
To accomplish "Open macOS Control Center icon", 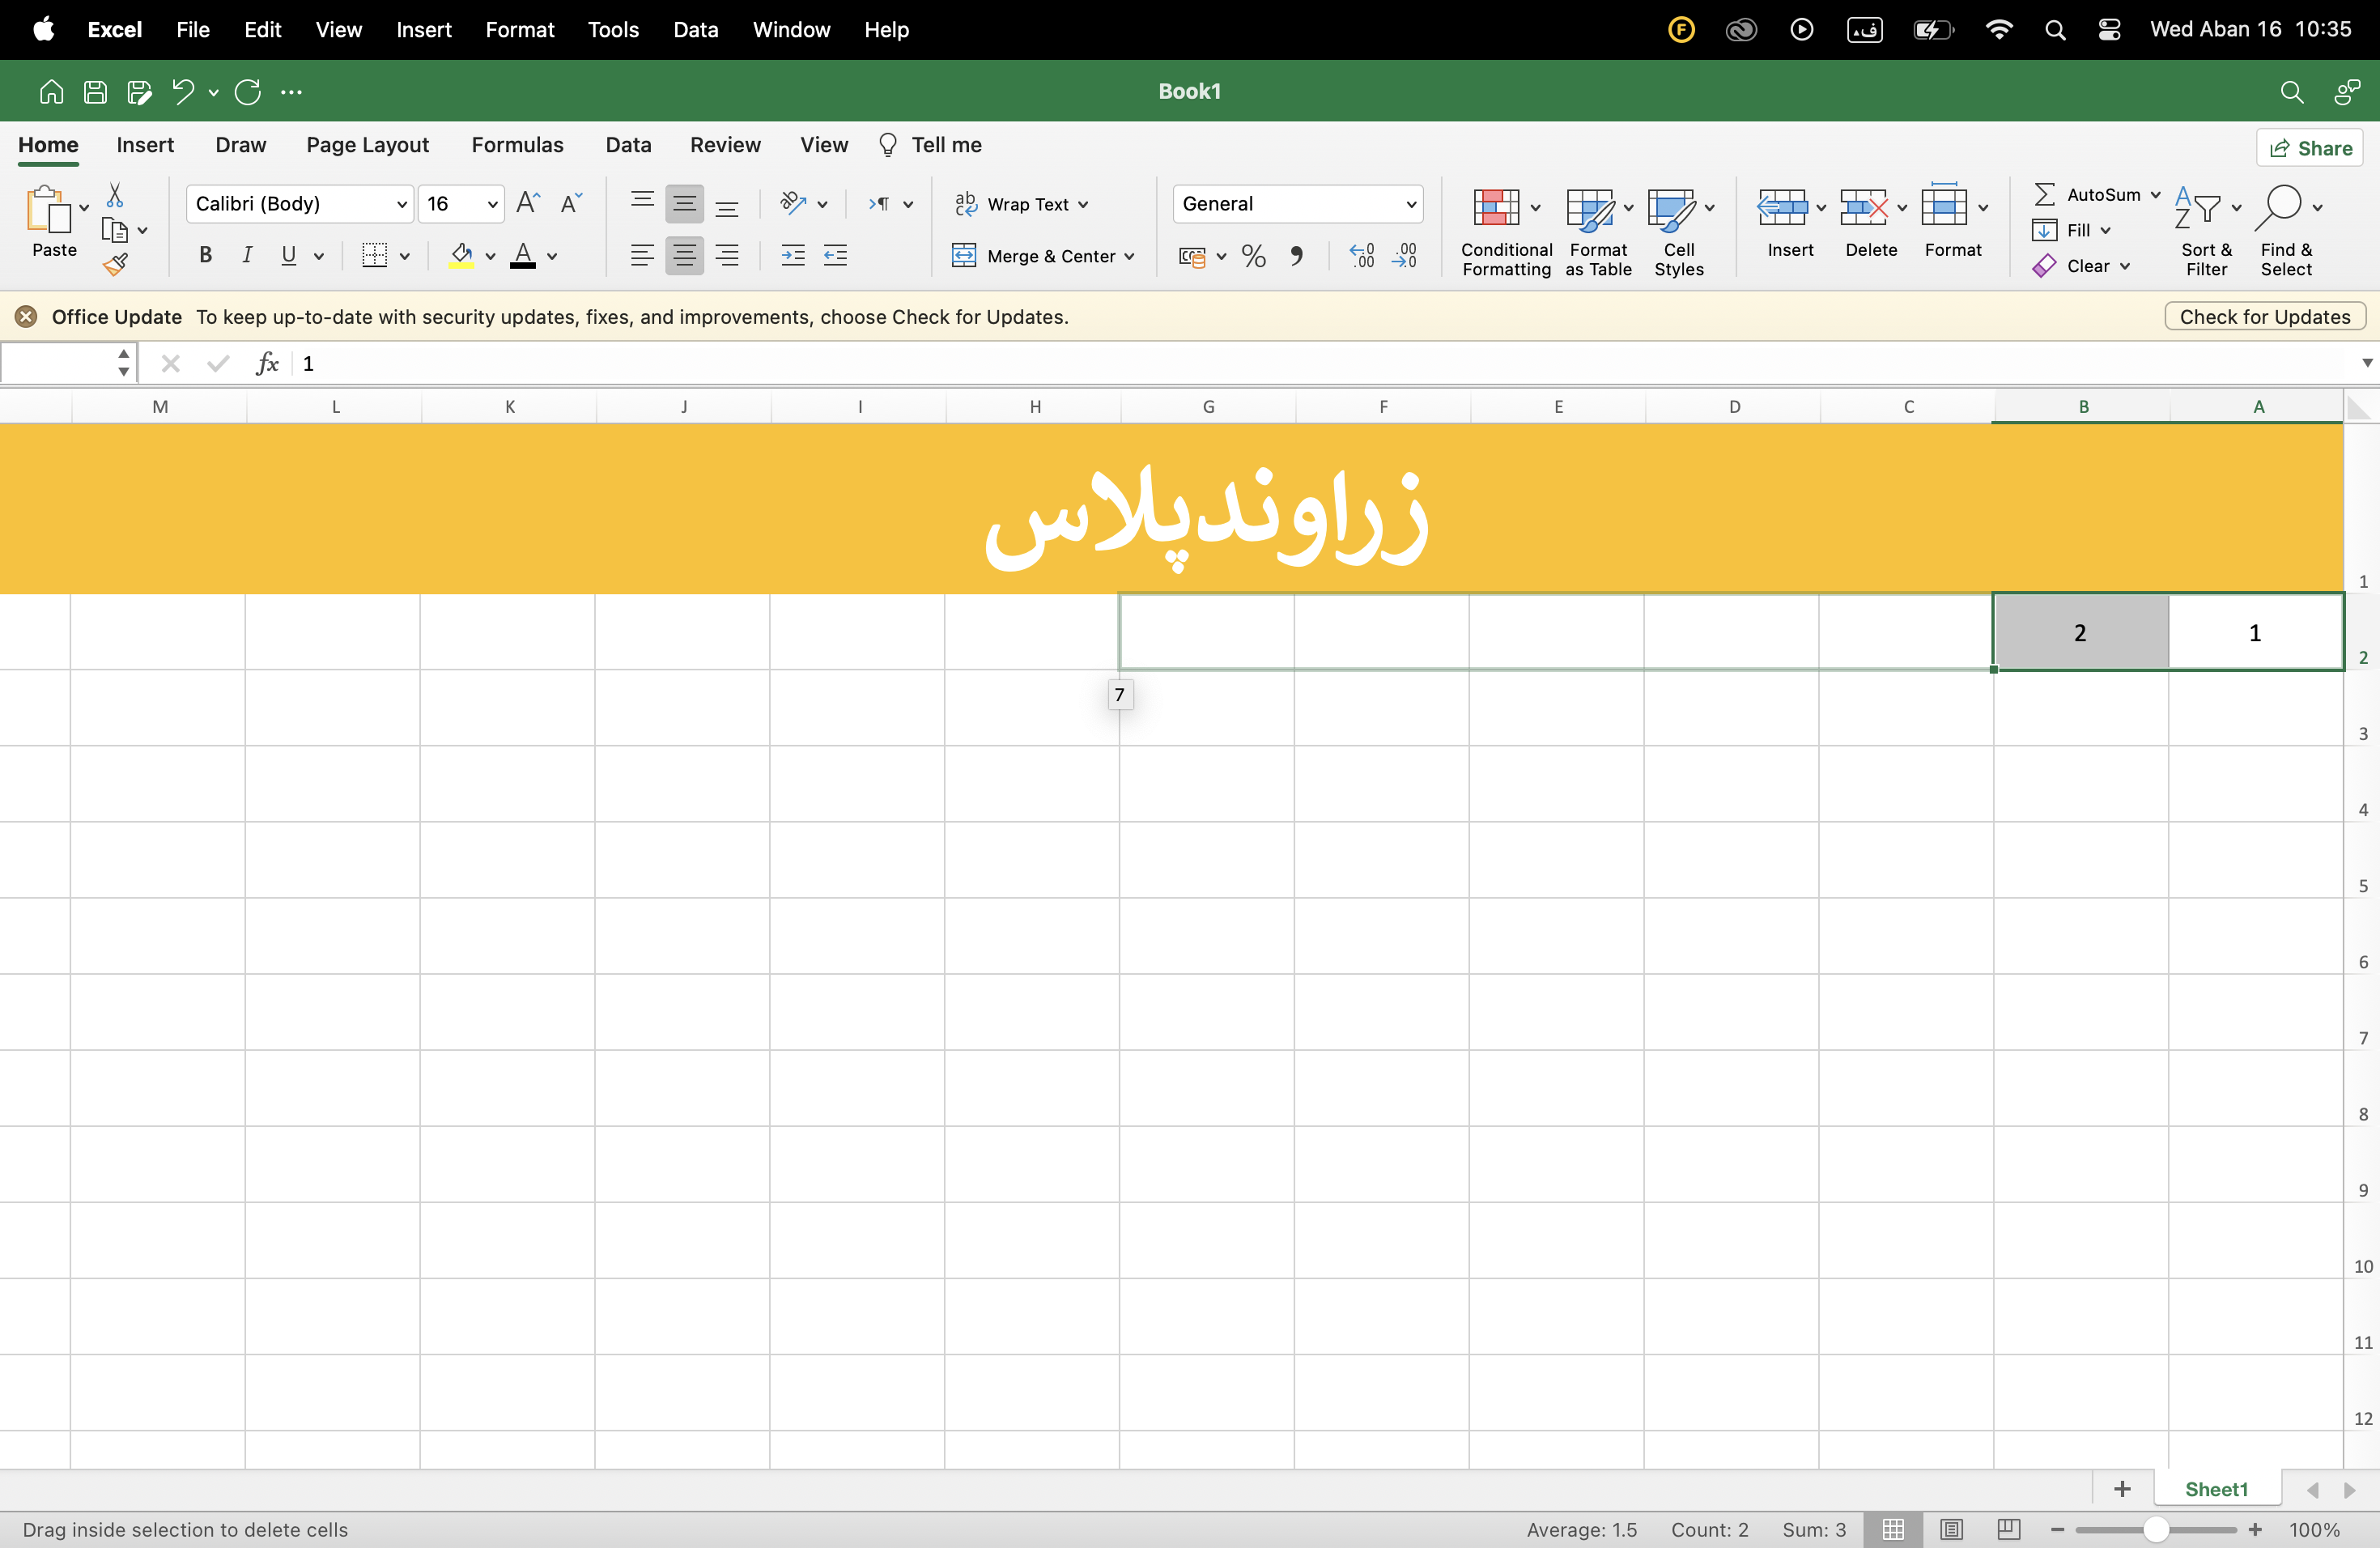I will [2109, 30].
